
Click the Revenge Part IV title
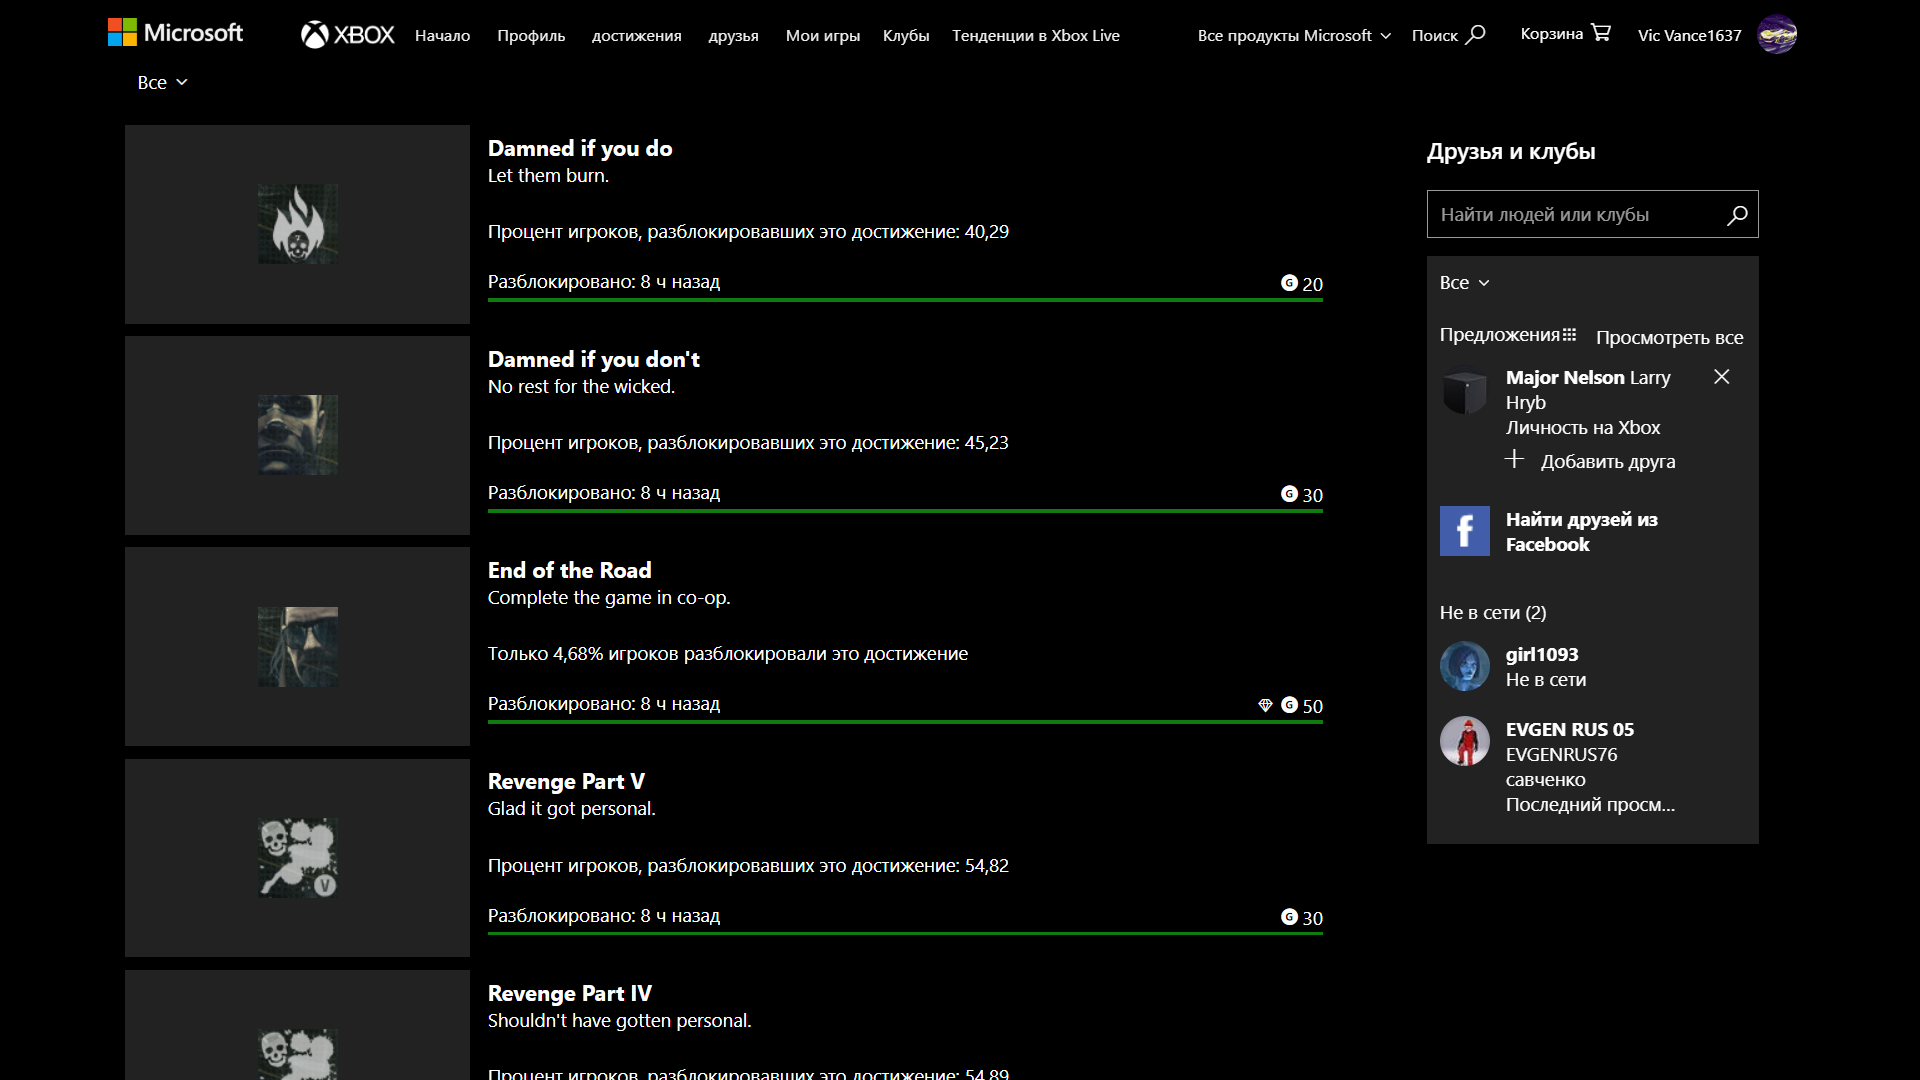tap(570, 993)
